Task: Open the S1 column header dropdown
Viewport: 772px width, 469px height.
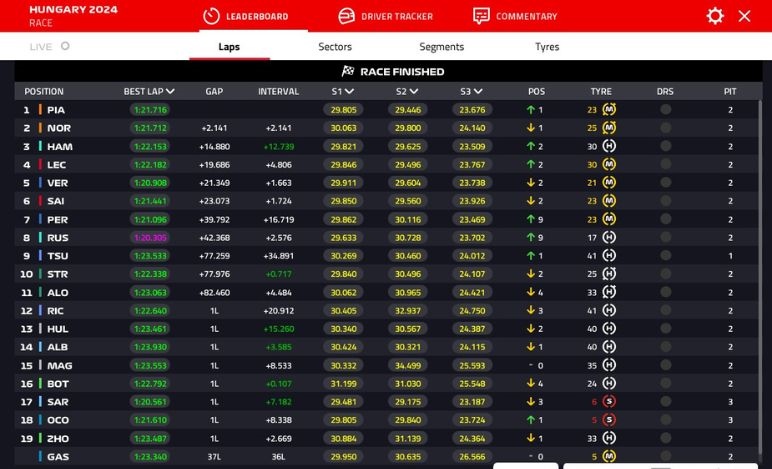Action: pos(350,91)
